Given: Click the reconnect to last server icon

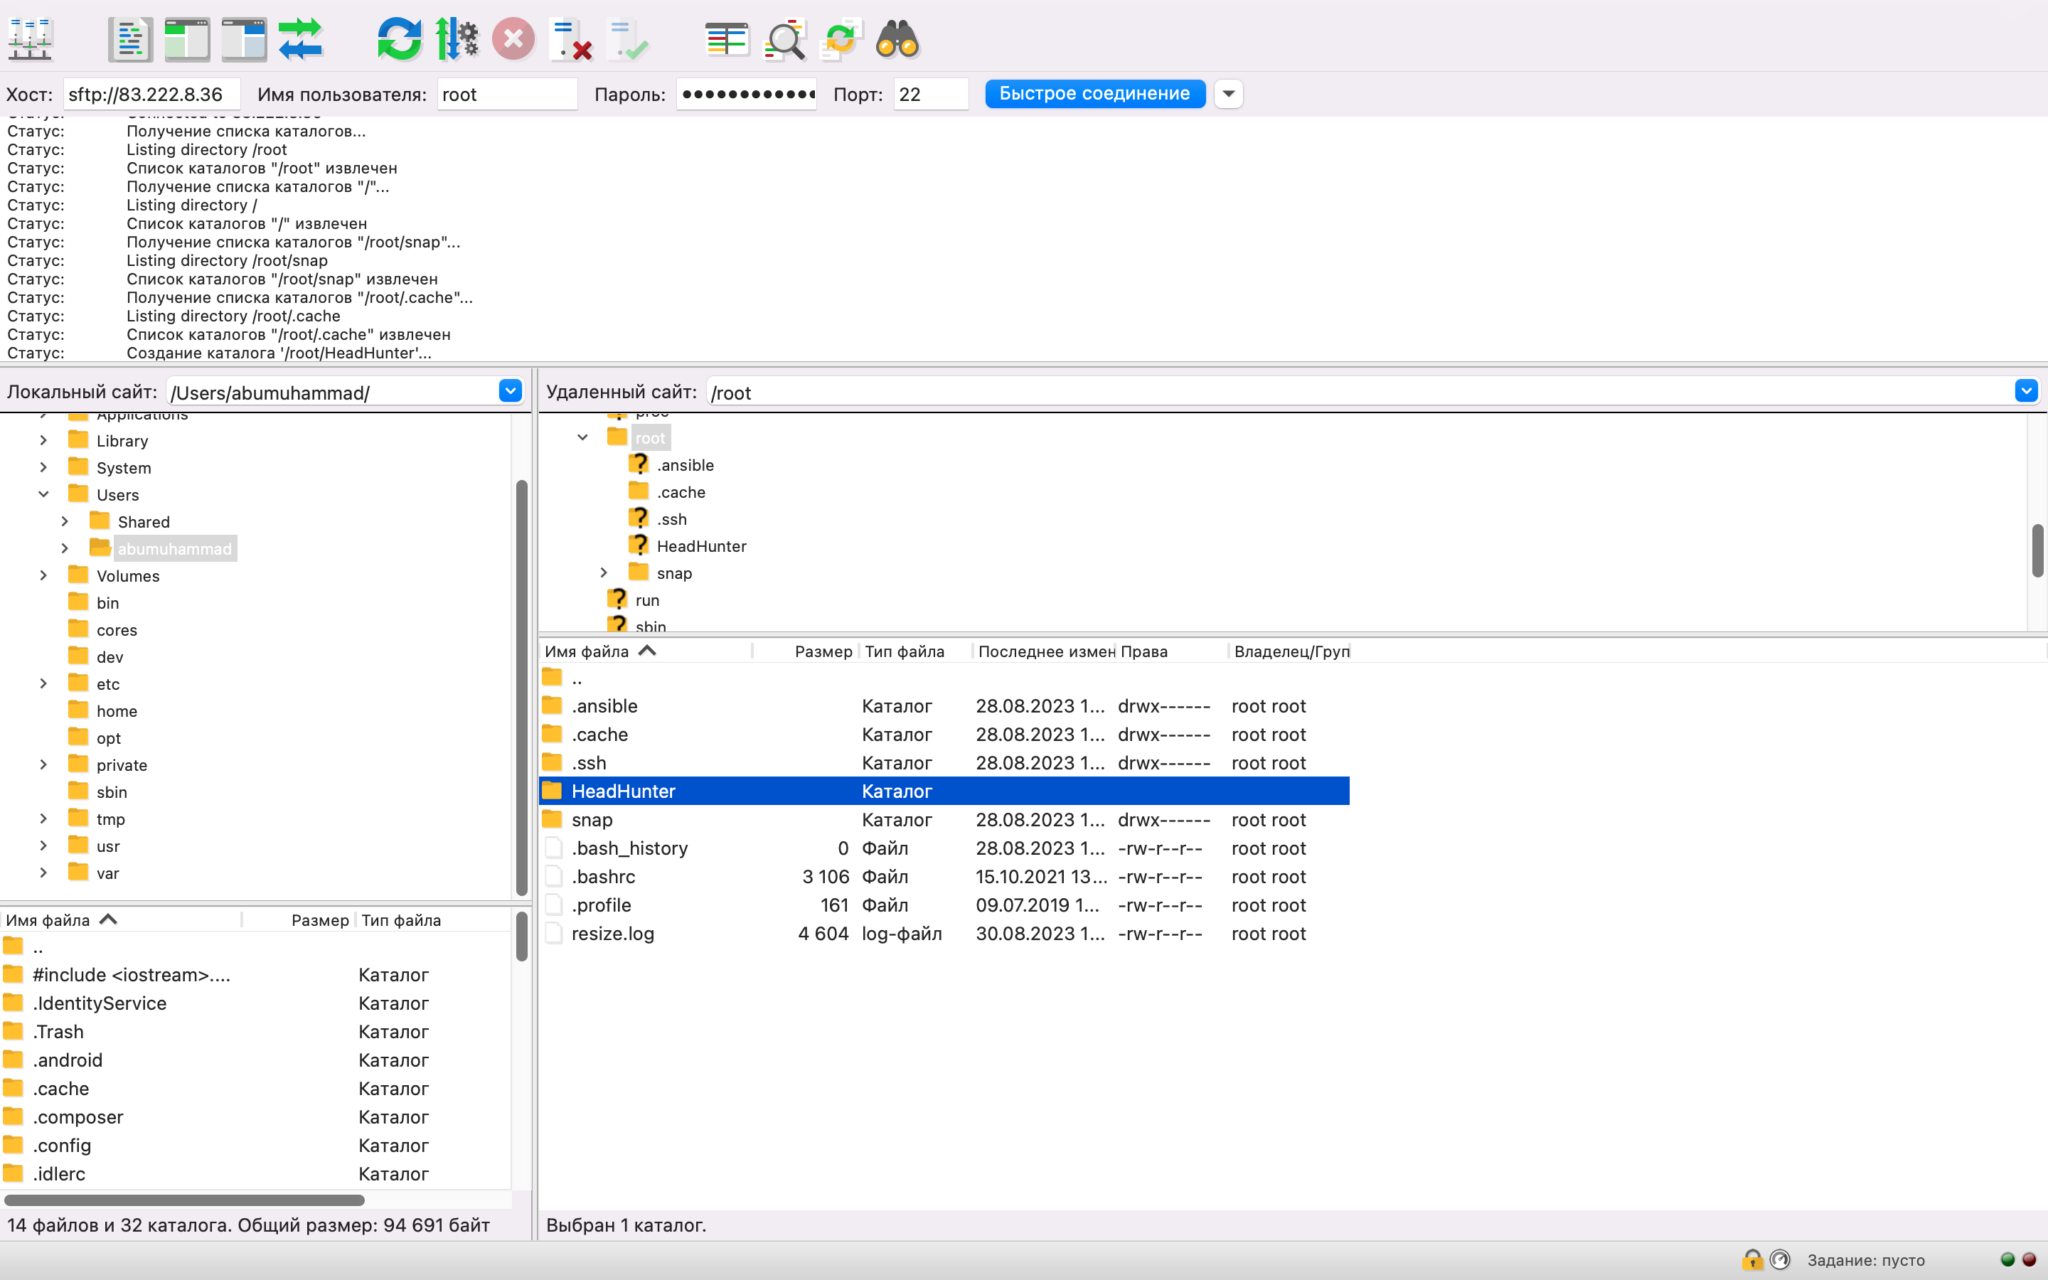Looking at the screenshot, I should (628, 39).
